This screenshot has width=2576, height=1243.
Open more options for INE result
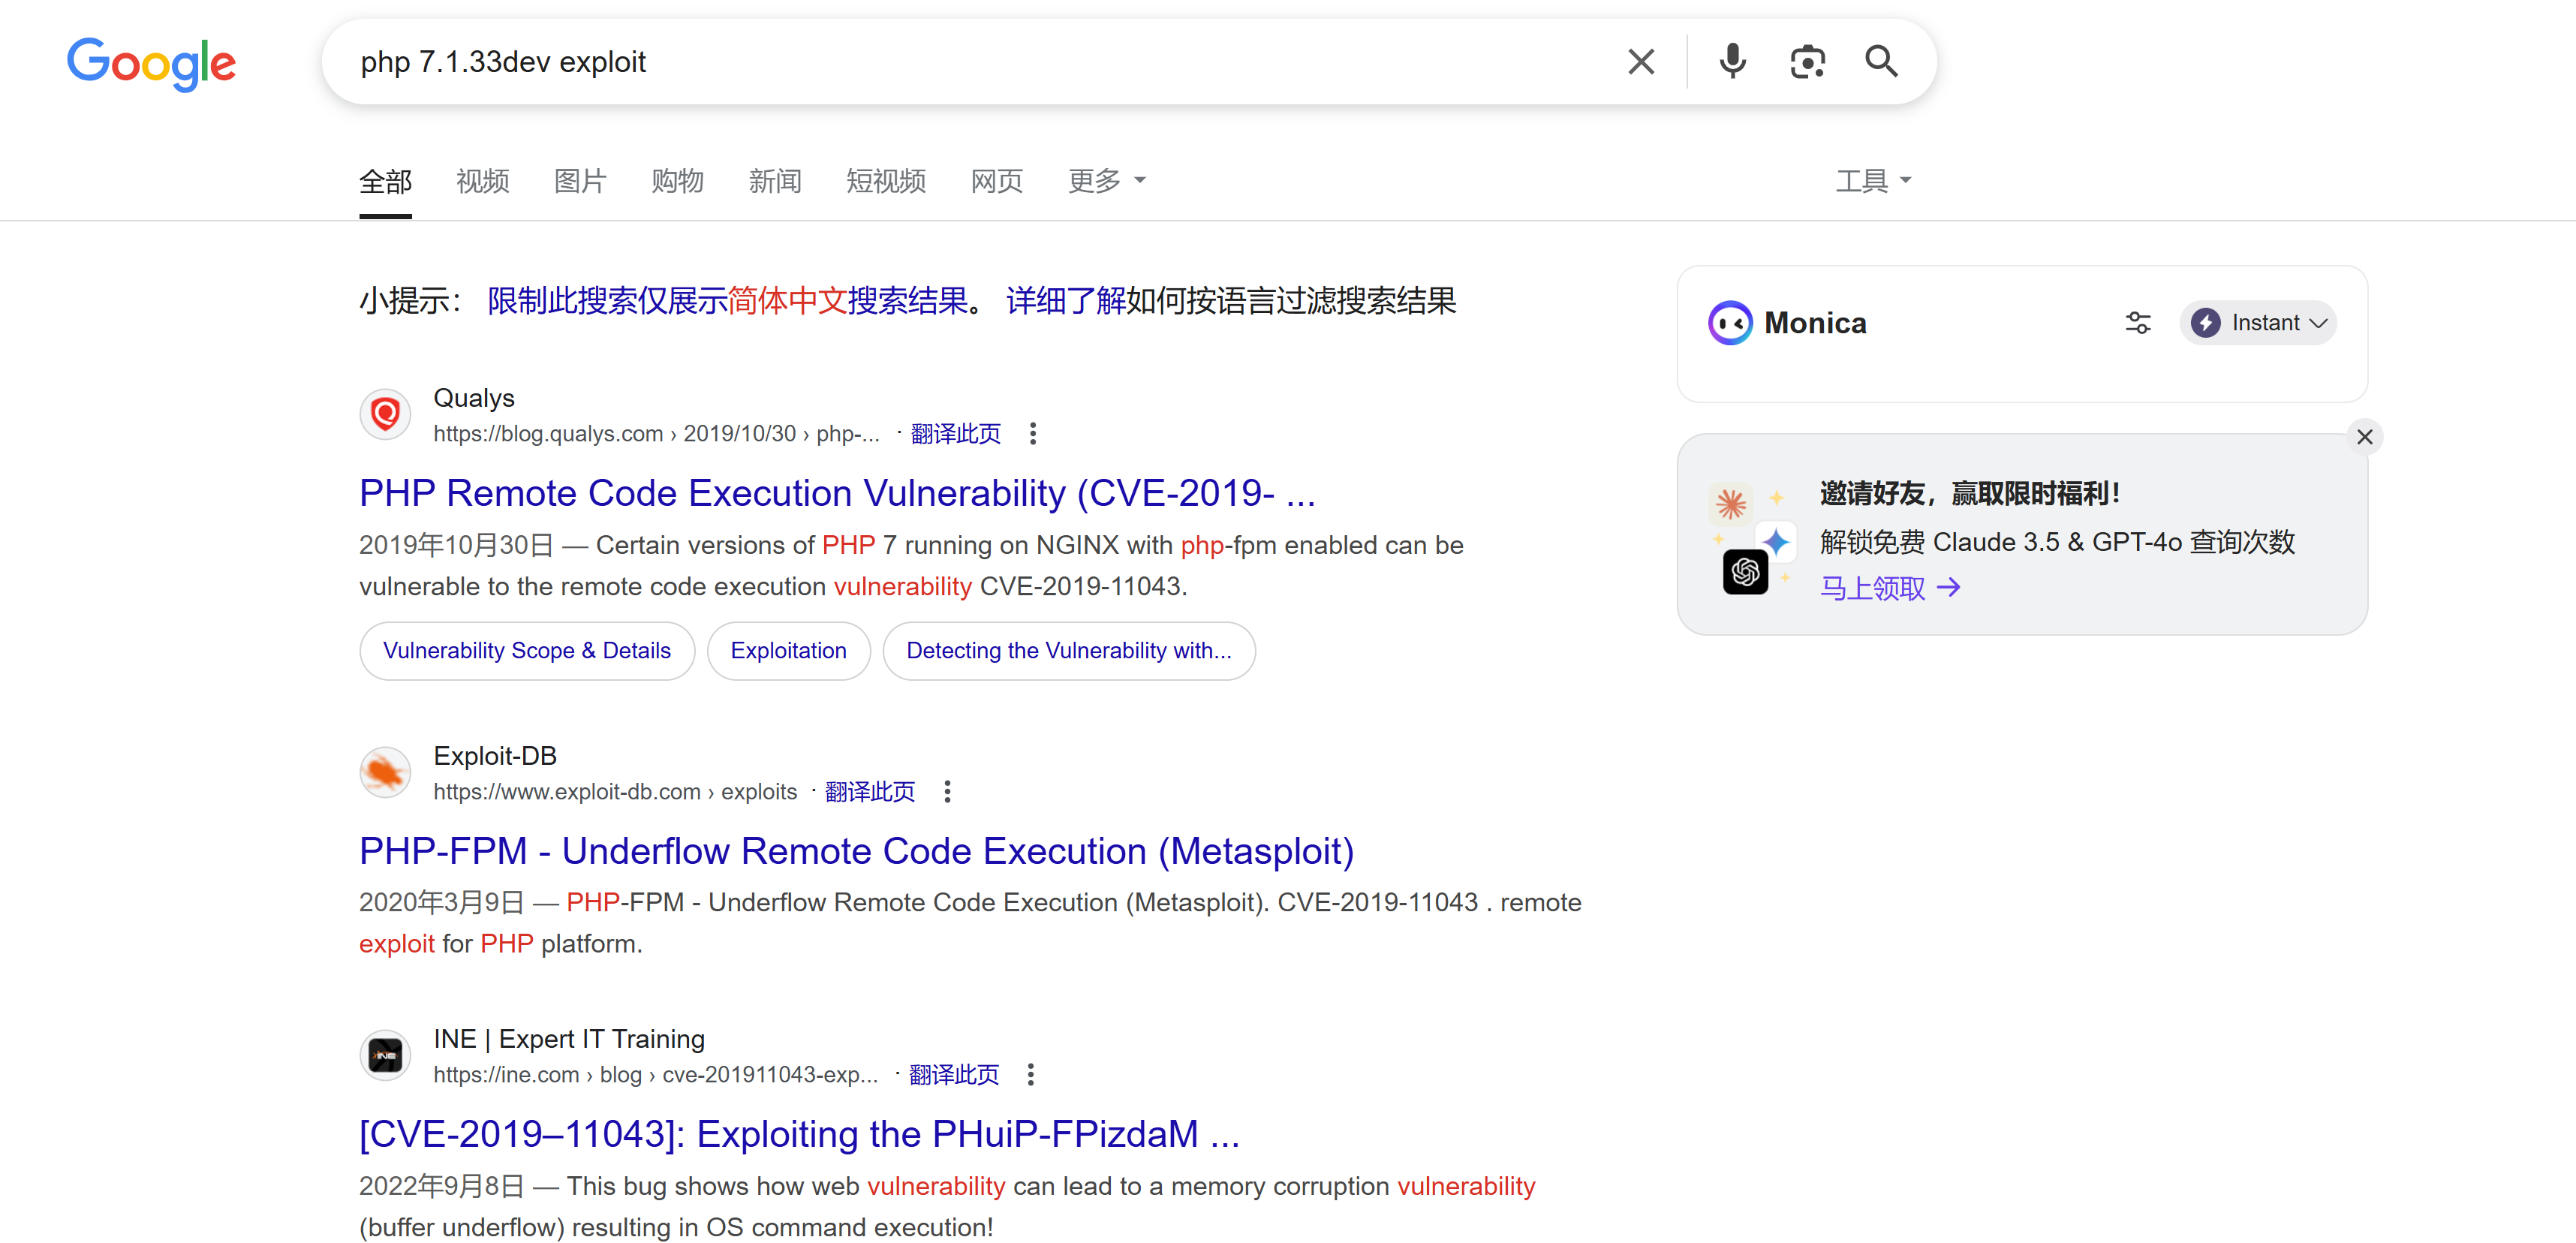click(1030, 1075)
